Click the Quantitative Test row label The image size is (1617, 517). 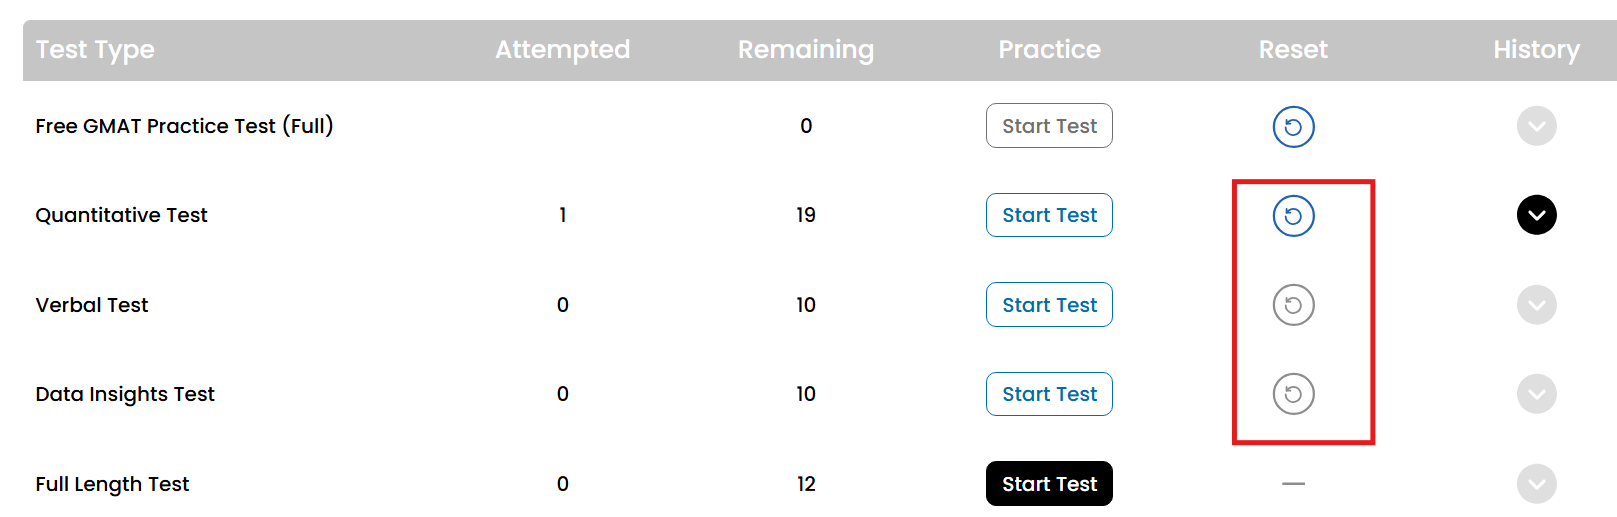coord(121,215)
